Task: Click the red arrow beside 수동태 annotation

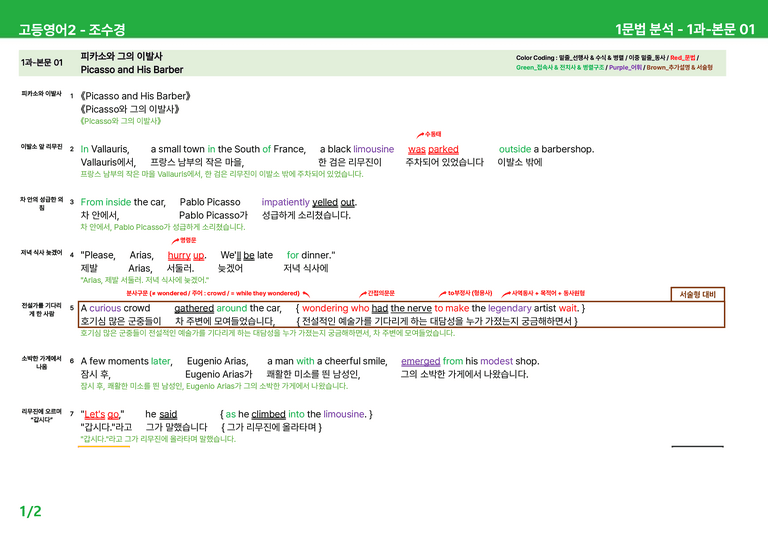Action: click(420, 135)
